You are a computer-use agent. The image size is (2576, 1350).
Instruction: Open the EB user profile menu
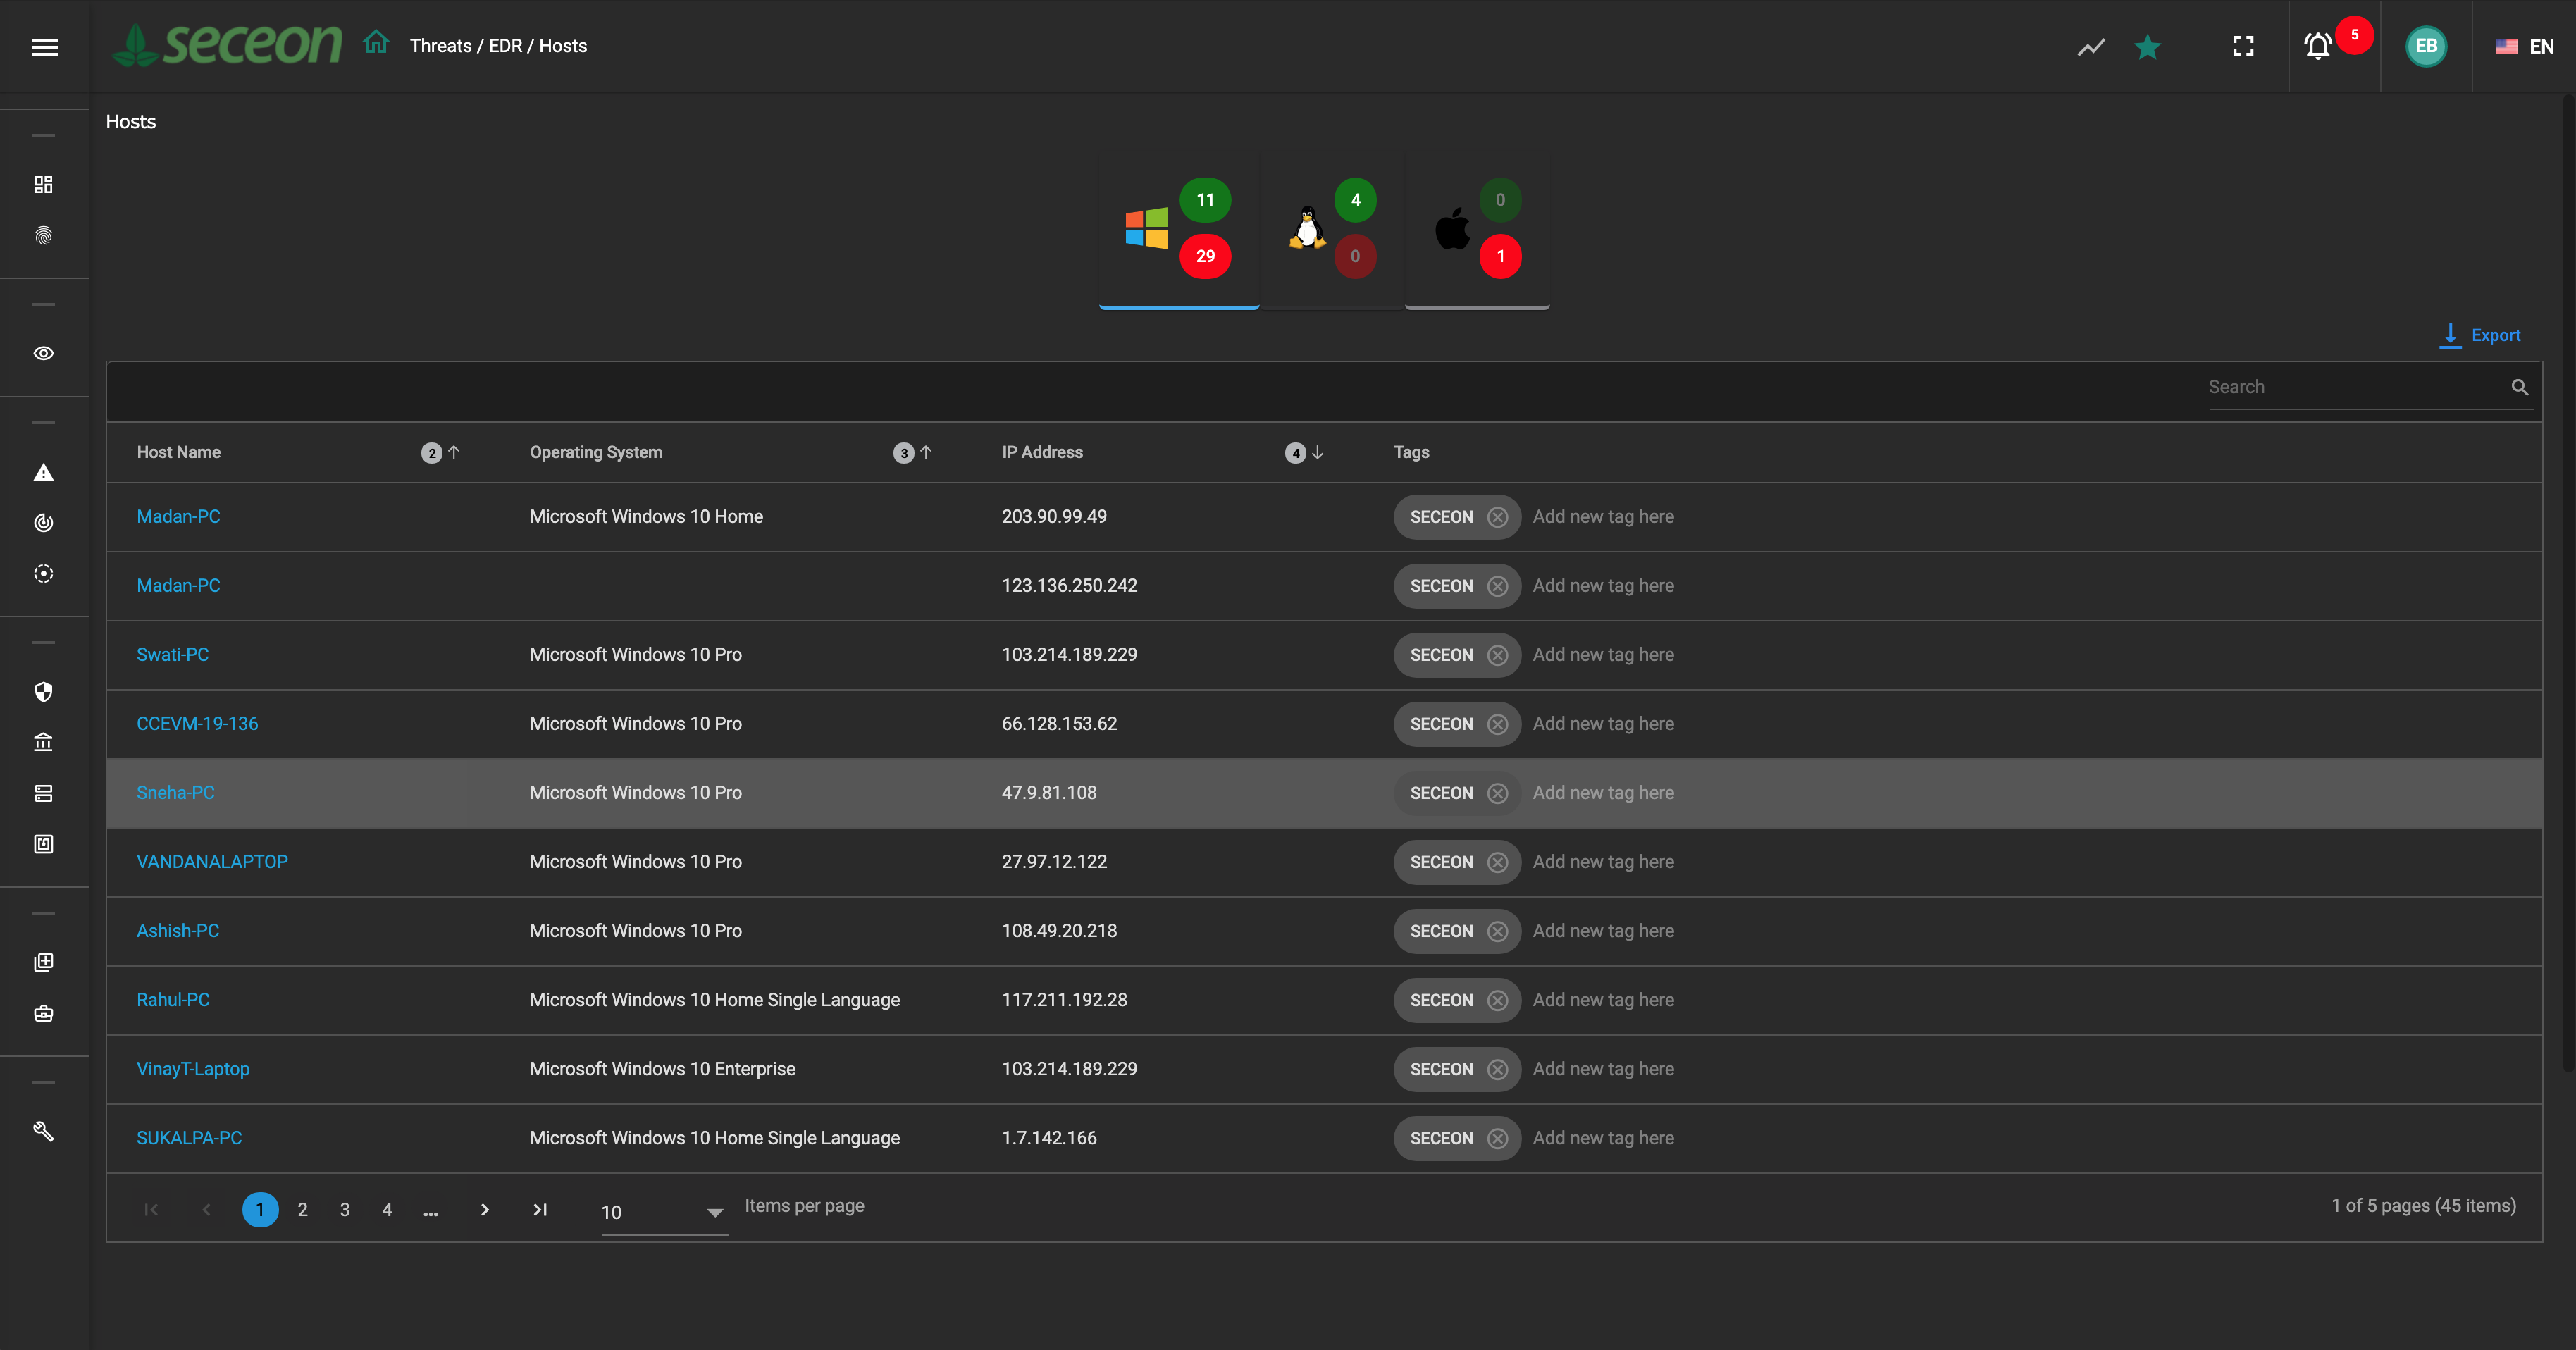coord(2425,46)
